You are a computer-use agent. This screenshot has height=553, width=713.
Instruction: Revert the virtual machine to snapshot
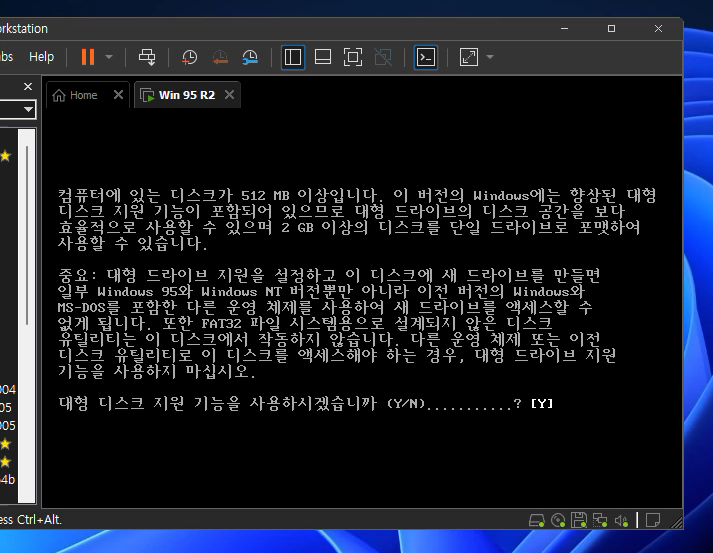[220, 57]
